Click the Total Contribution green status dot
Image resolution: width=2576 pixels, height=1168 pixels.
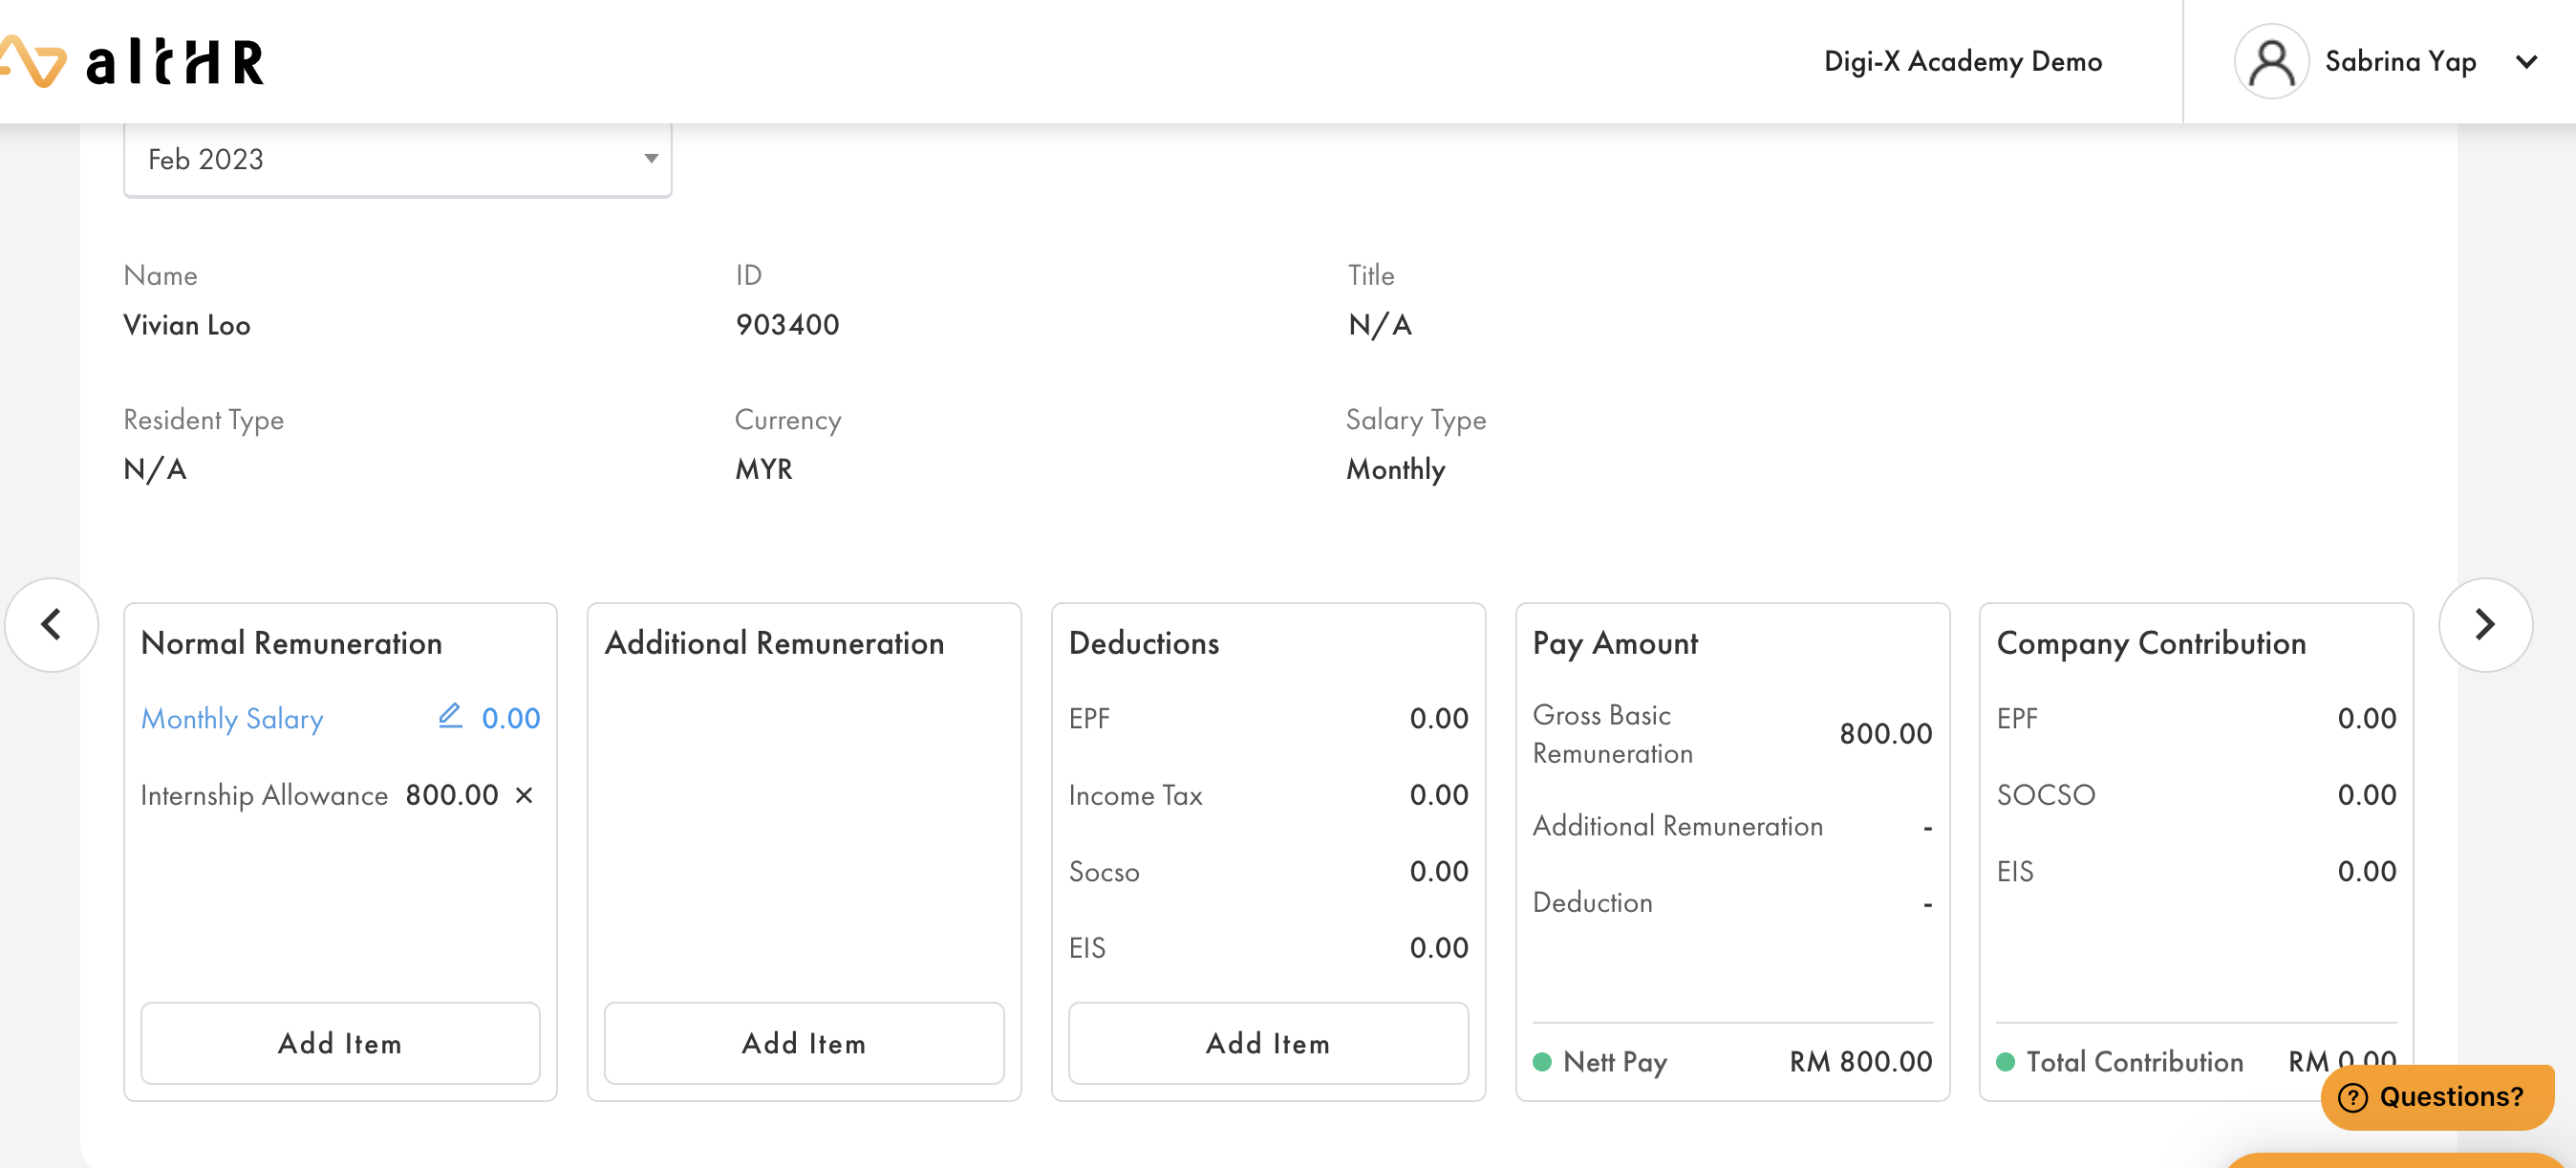pyautogui.click(x=2005, y=1062)
